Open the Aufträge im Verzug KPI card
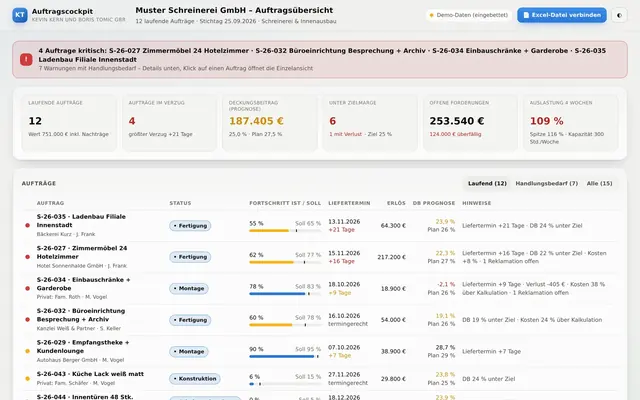This screenshot has width=640, height=400. 169,123
